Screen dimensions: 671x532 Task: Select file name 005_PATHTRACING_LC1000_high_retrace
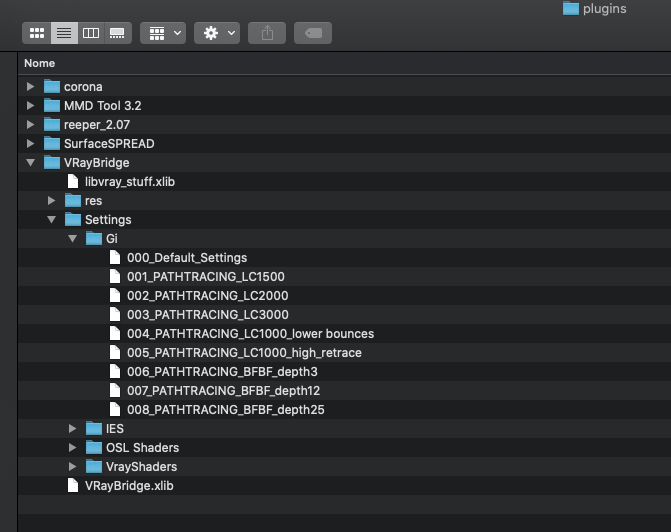244,353
